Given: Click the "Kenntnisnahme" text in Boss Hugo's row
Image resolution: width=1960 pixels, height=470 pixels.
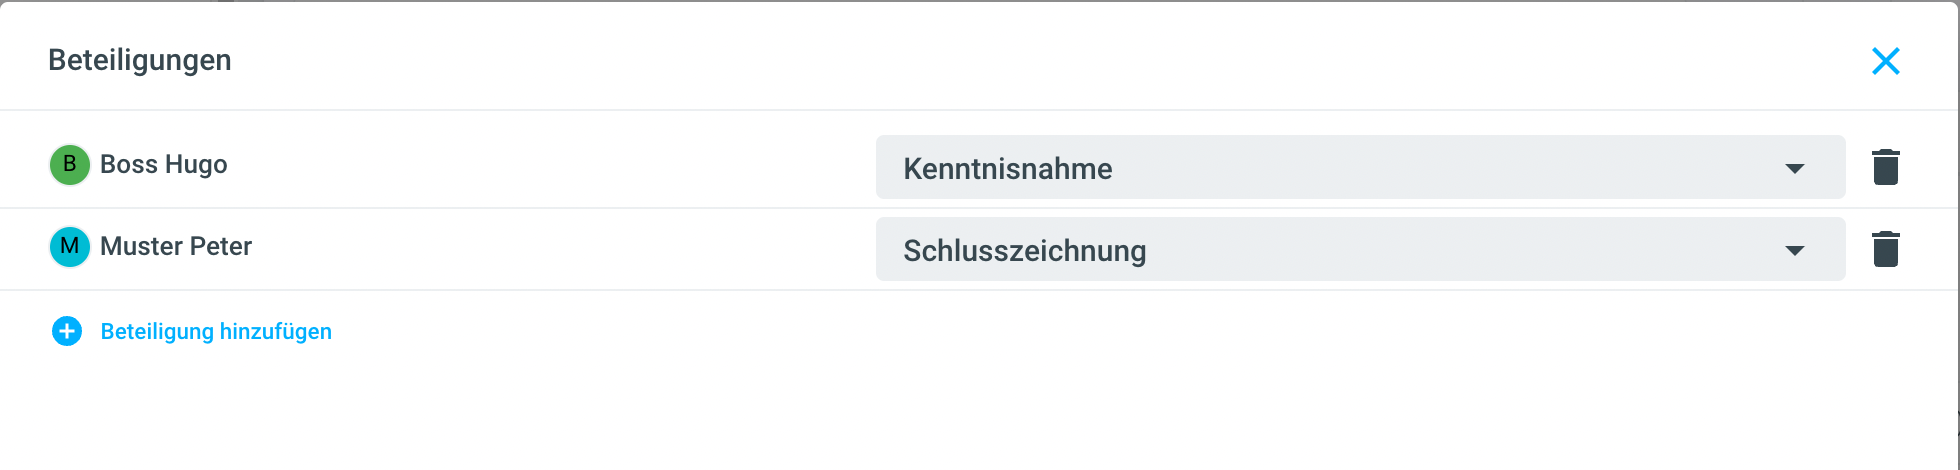Looking at the screenshot, I should [x=1007, y=169].
